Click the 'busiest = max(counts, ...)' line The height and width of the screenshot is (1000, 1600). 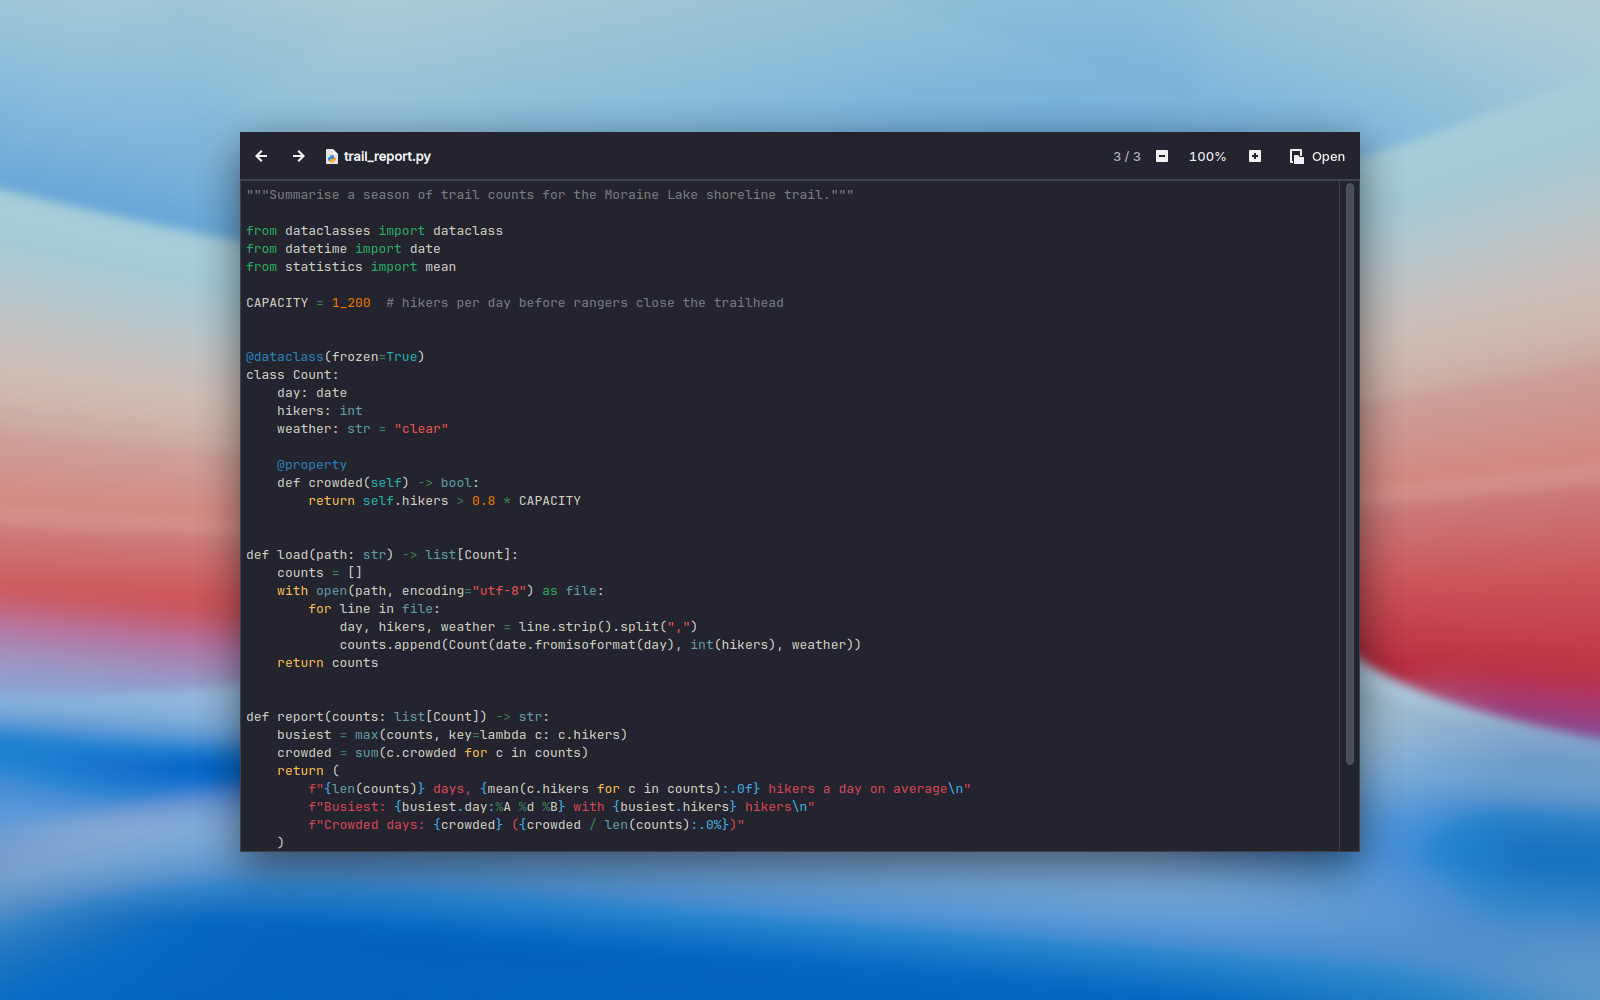point(452,735)
